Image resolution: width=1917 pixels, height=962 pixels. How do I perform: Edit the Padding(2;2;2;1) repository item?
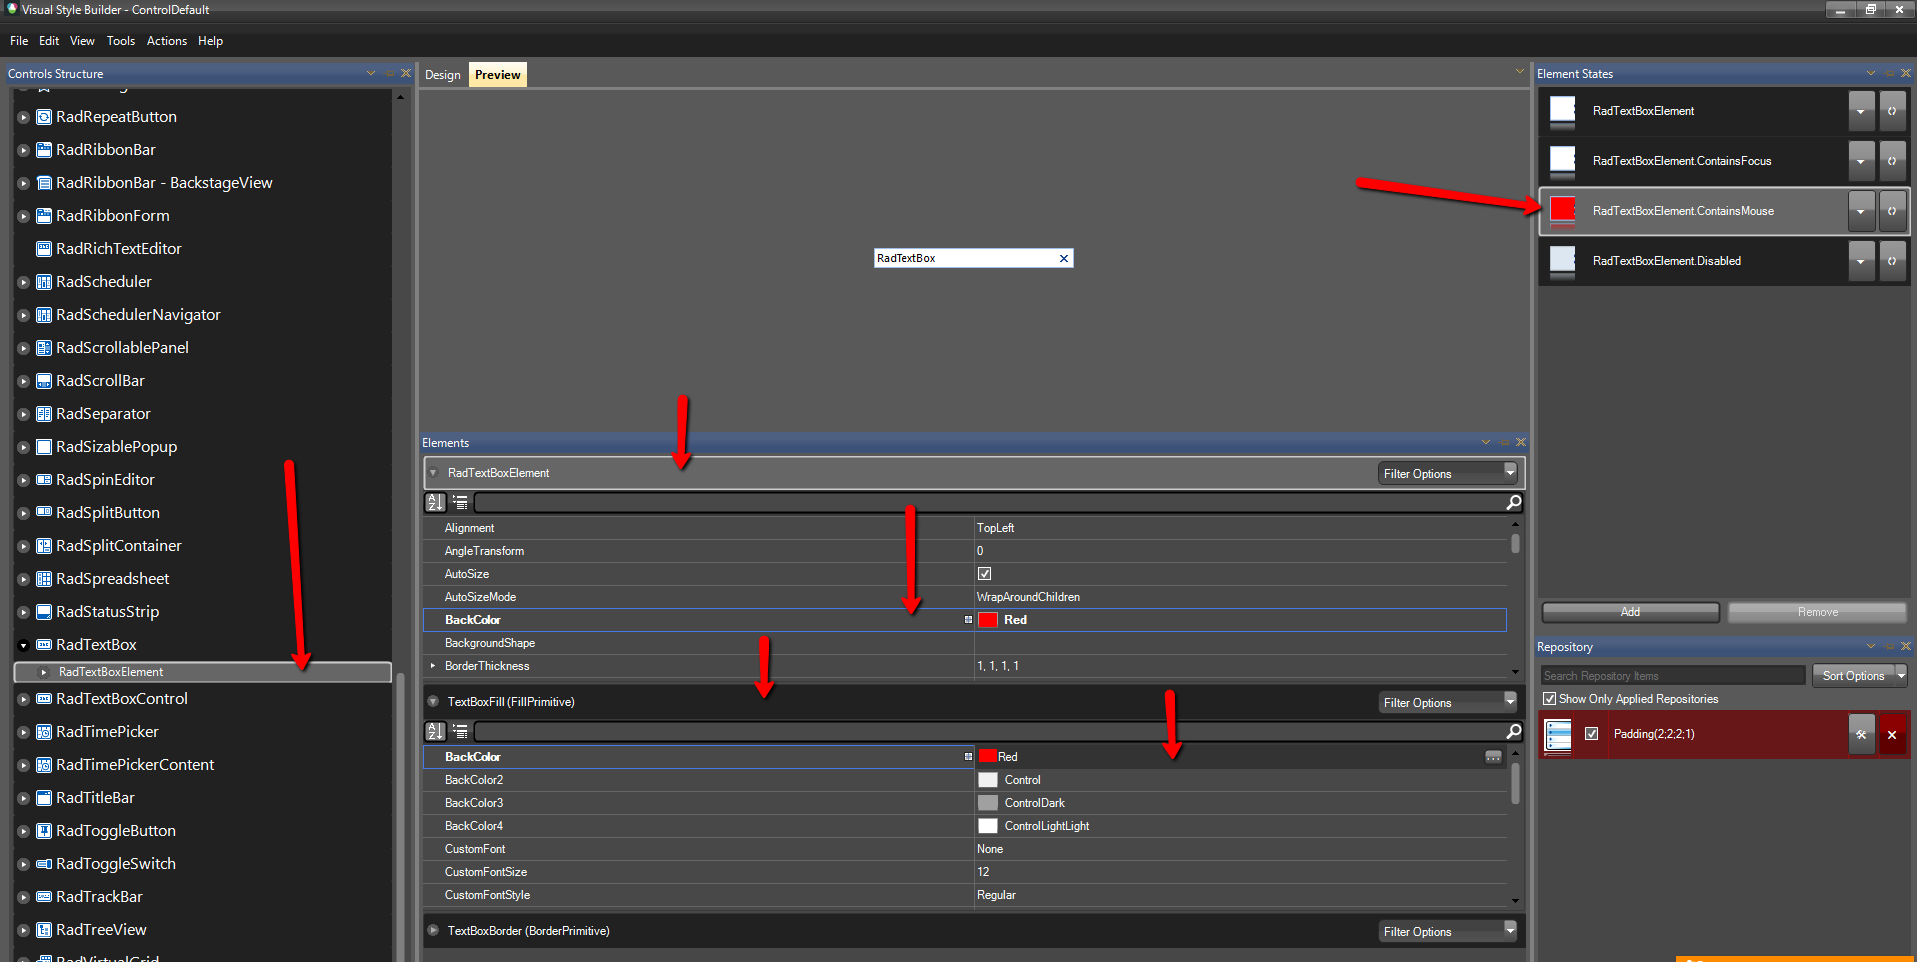pyautogui.click(x=1861, y=734)
